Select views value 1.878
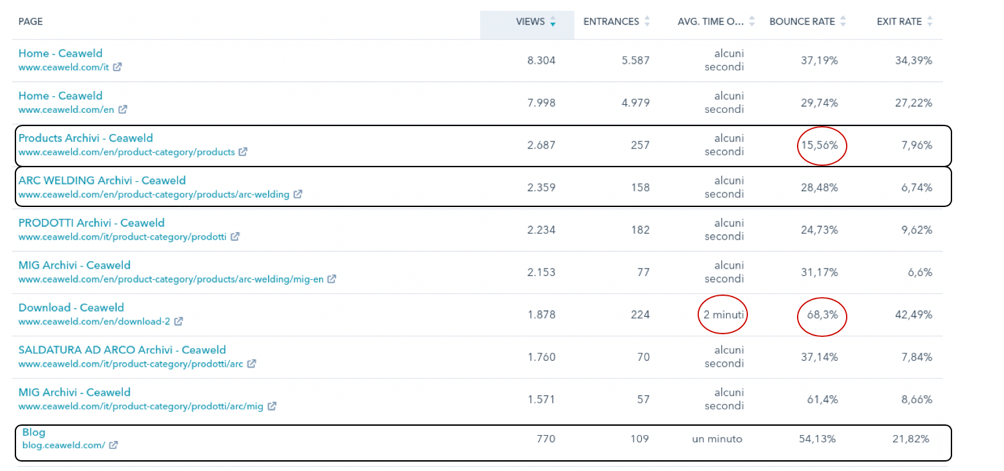This screenshot has width=1004, height=471. [542, 315]
